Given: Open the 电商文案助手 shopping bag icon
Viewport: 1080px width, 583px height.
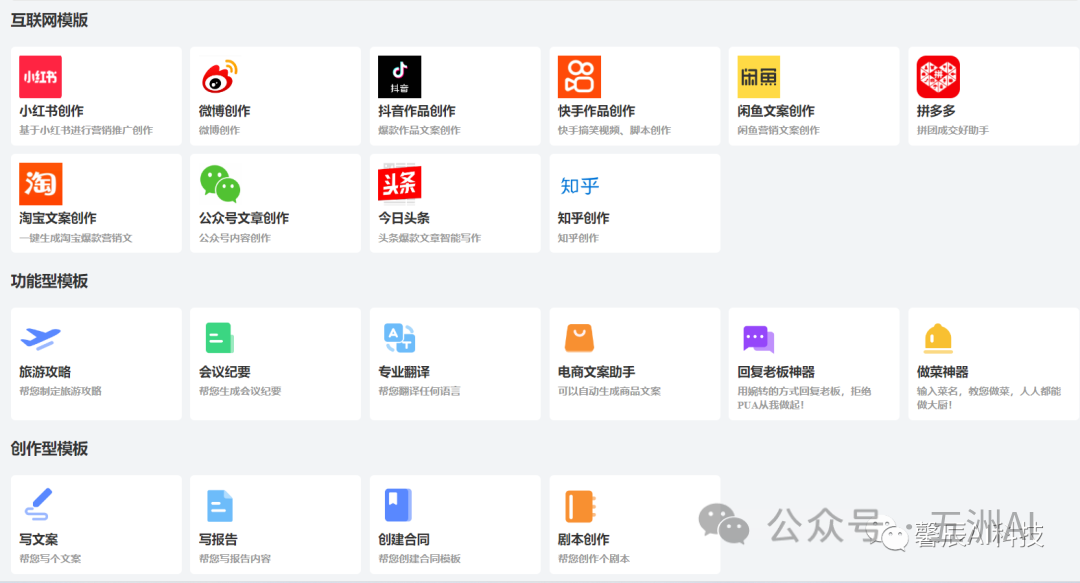Looking at the screenshot, I should pos(579,338).
